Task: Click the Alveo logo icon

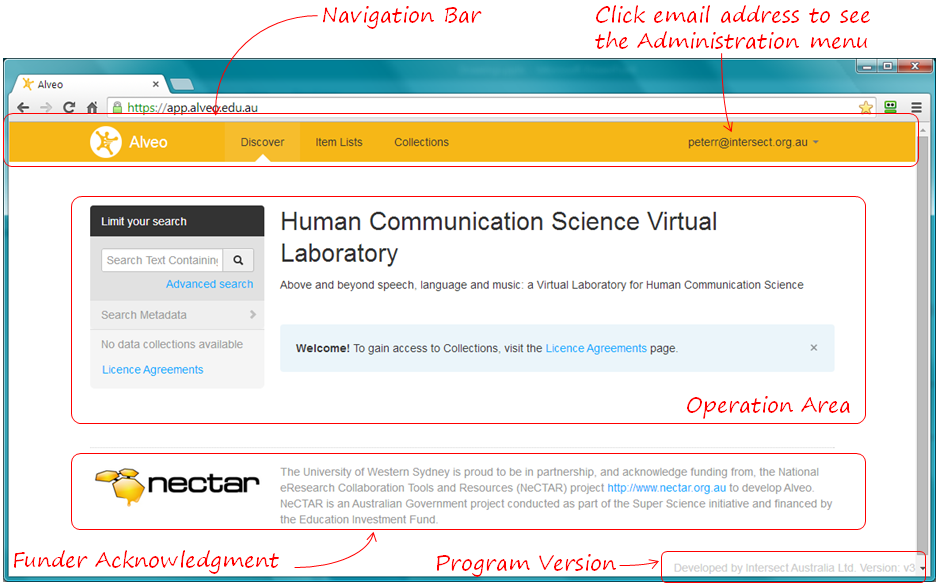Action: point(105,142)
